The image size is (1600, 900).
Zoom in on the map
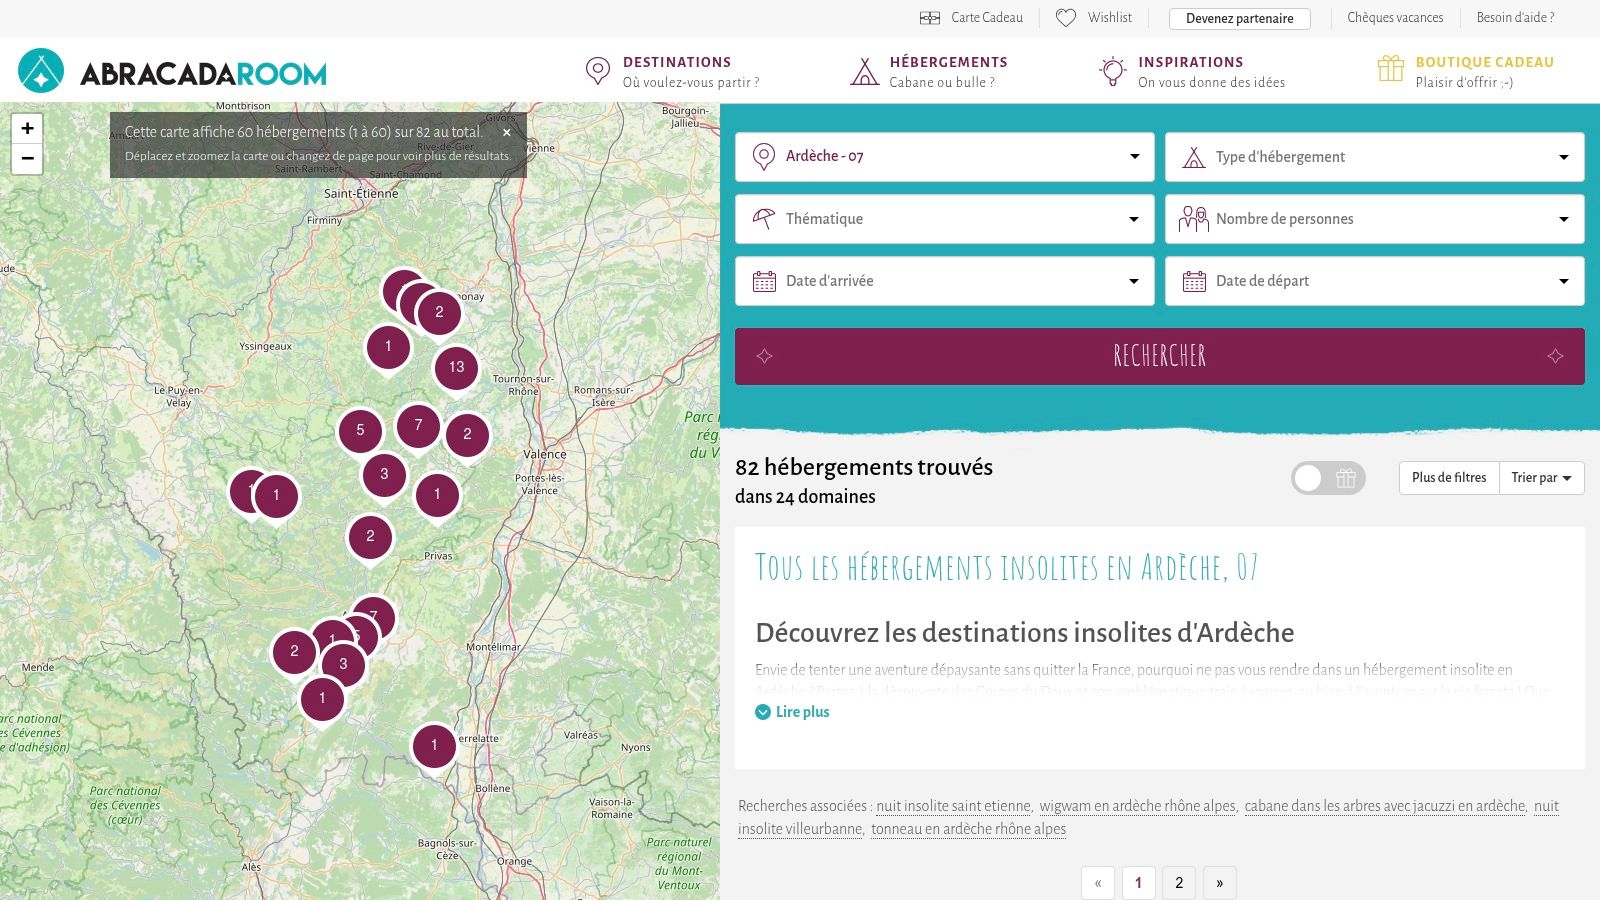[x=27, y=128]
